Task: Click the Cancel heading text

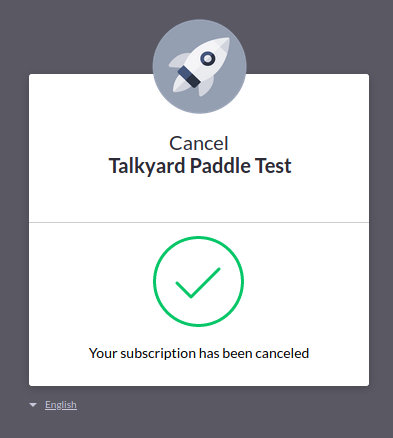Action: (x=199, y=143)
